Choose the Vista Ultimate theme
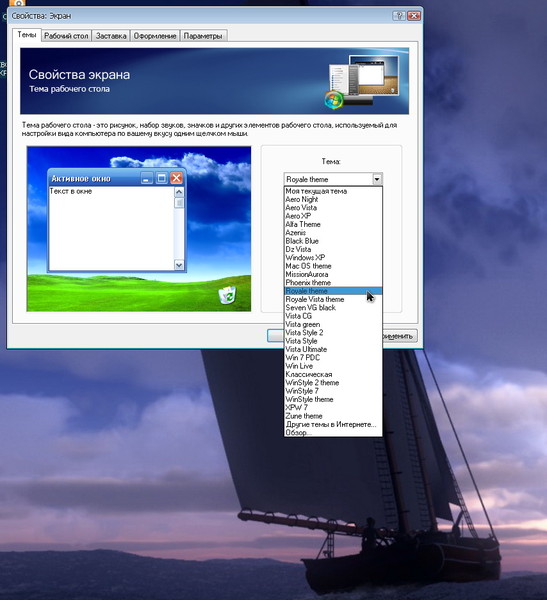This screenshot has width=547, height=600. coord(333,349)
